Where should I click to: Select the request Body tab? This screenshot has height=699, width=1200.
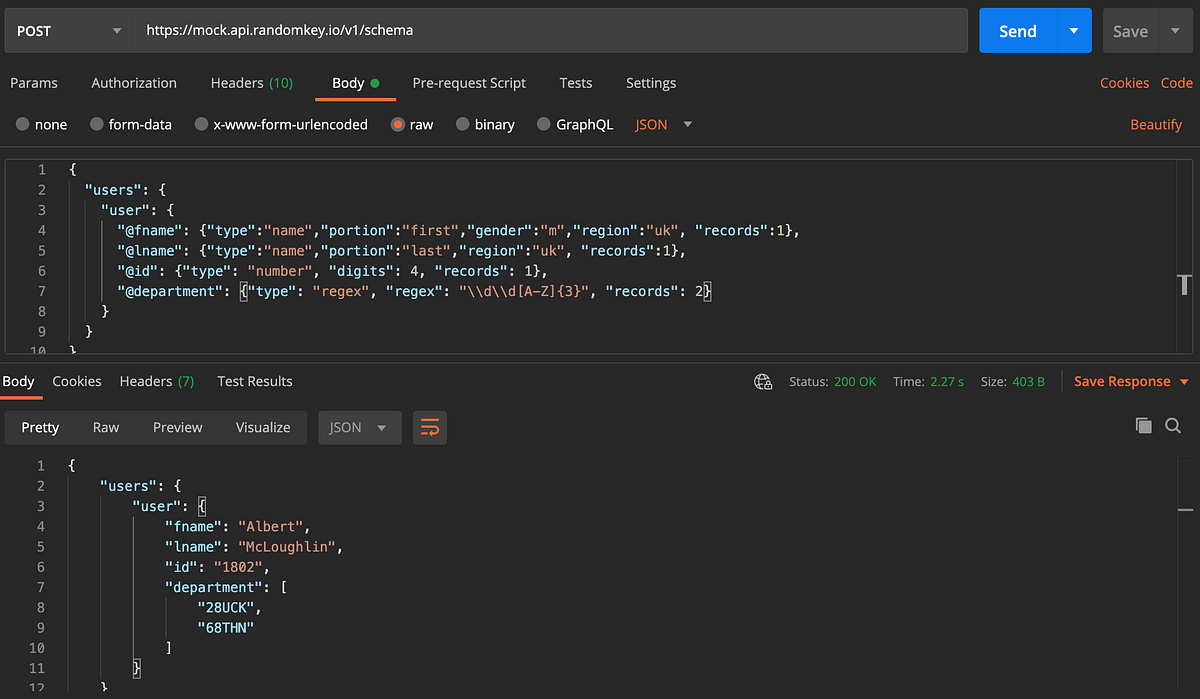coord(356,83)
